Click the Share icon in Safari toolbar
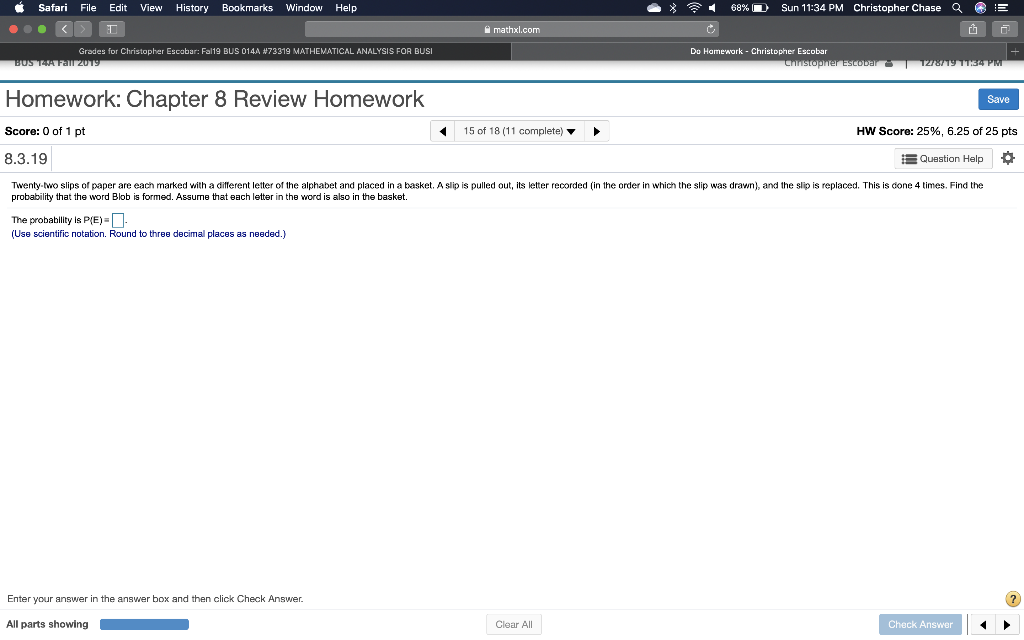This screenshot has height=640, width=1024. (x=971, y=29)
